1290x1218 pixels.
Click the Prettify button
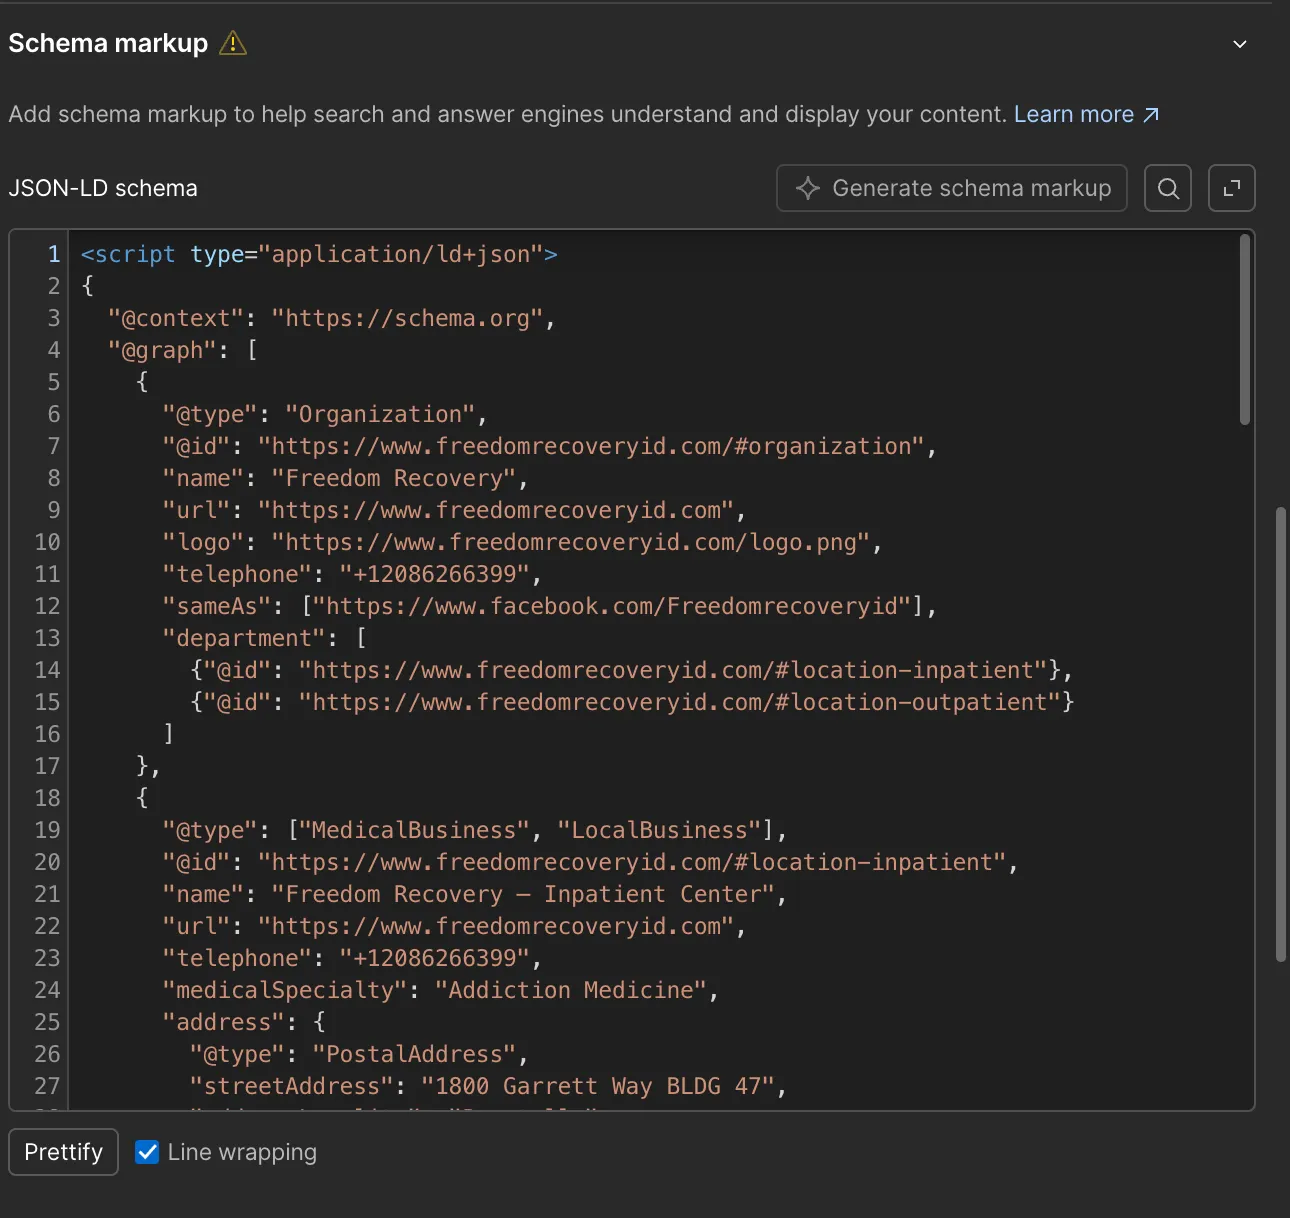64,1152
